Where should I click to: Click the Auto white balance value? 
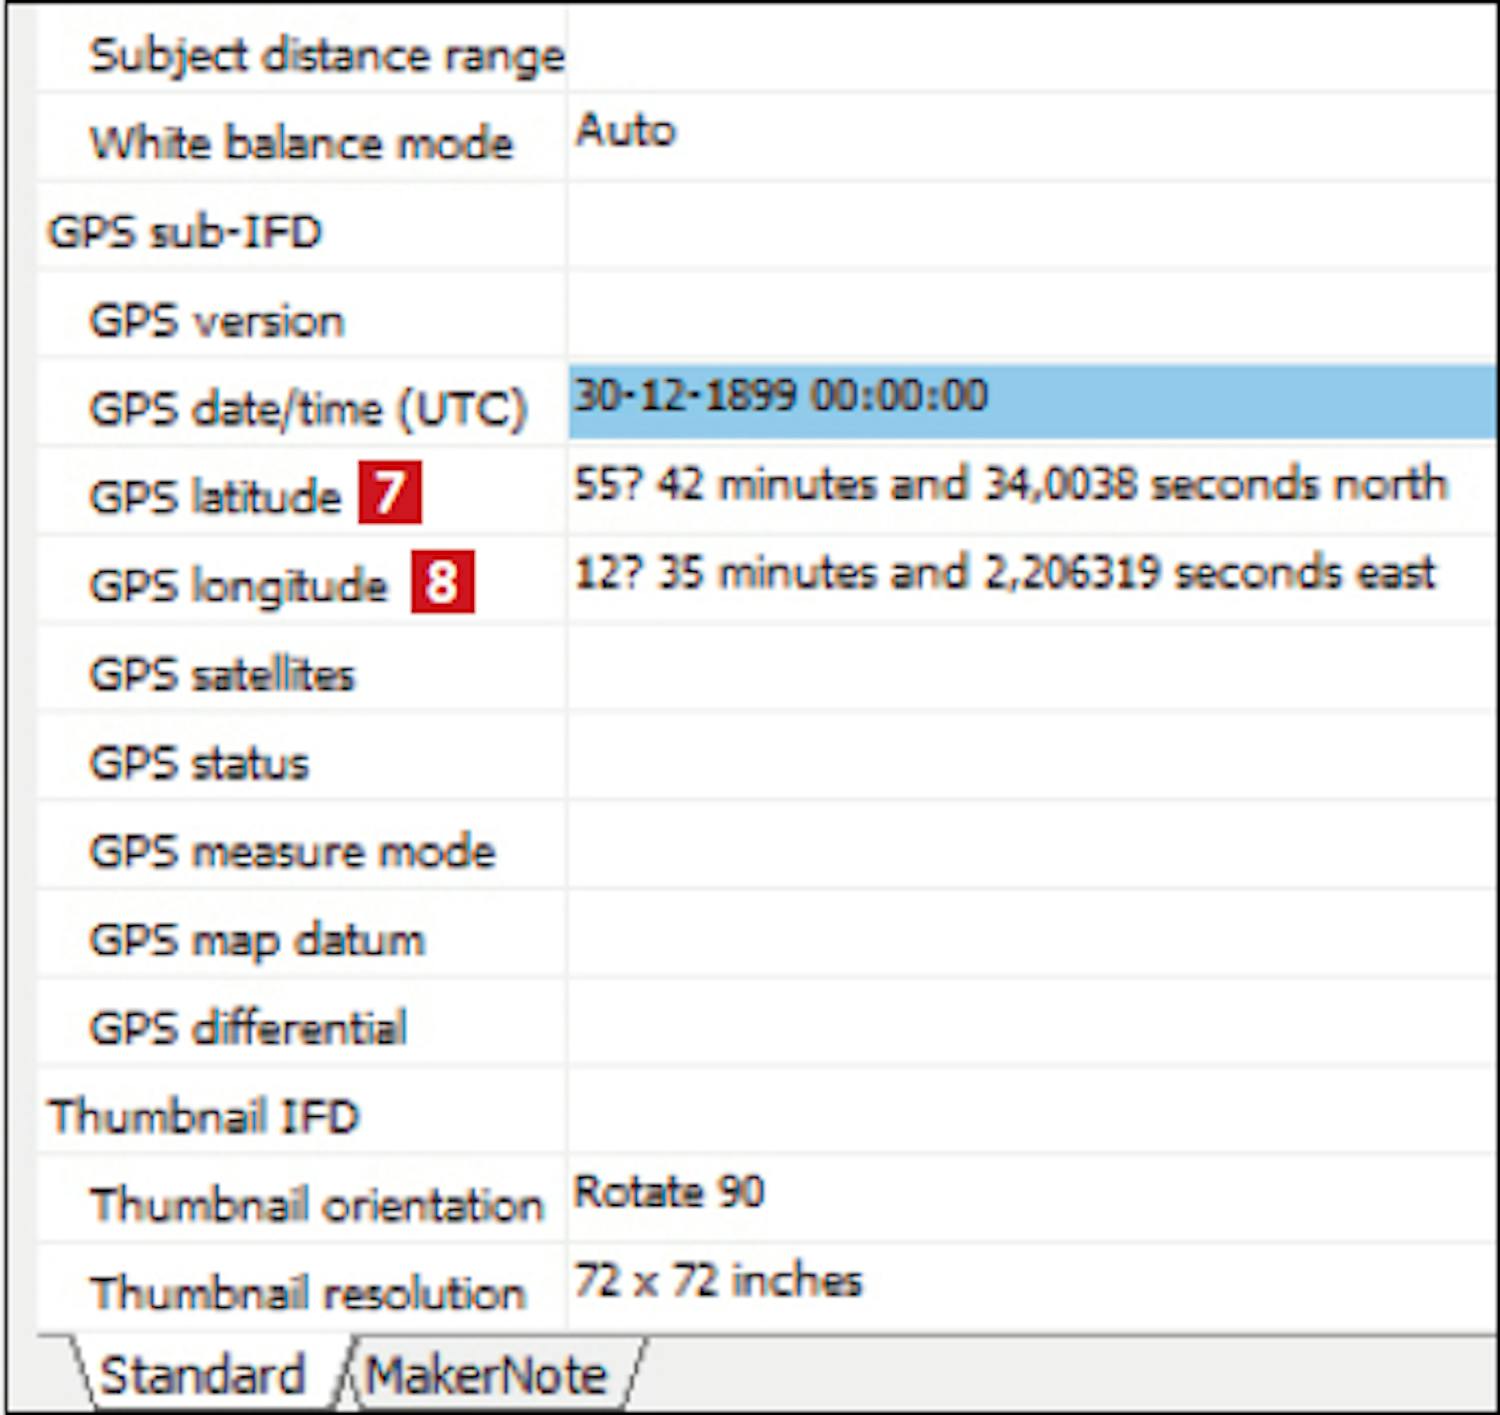pos(625,131)
